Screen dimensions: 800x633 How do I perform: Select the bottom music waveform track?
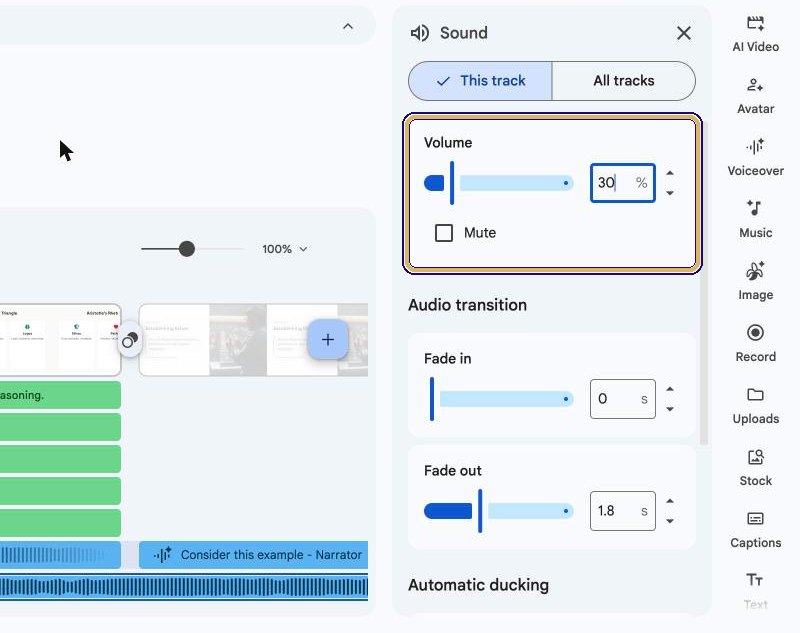tap(184, 587)
